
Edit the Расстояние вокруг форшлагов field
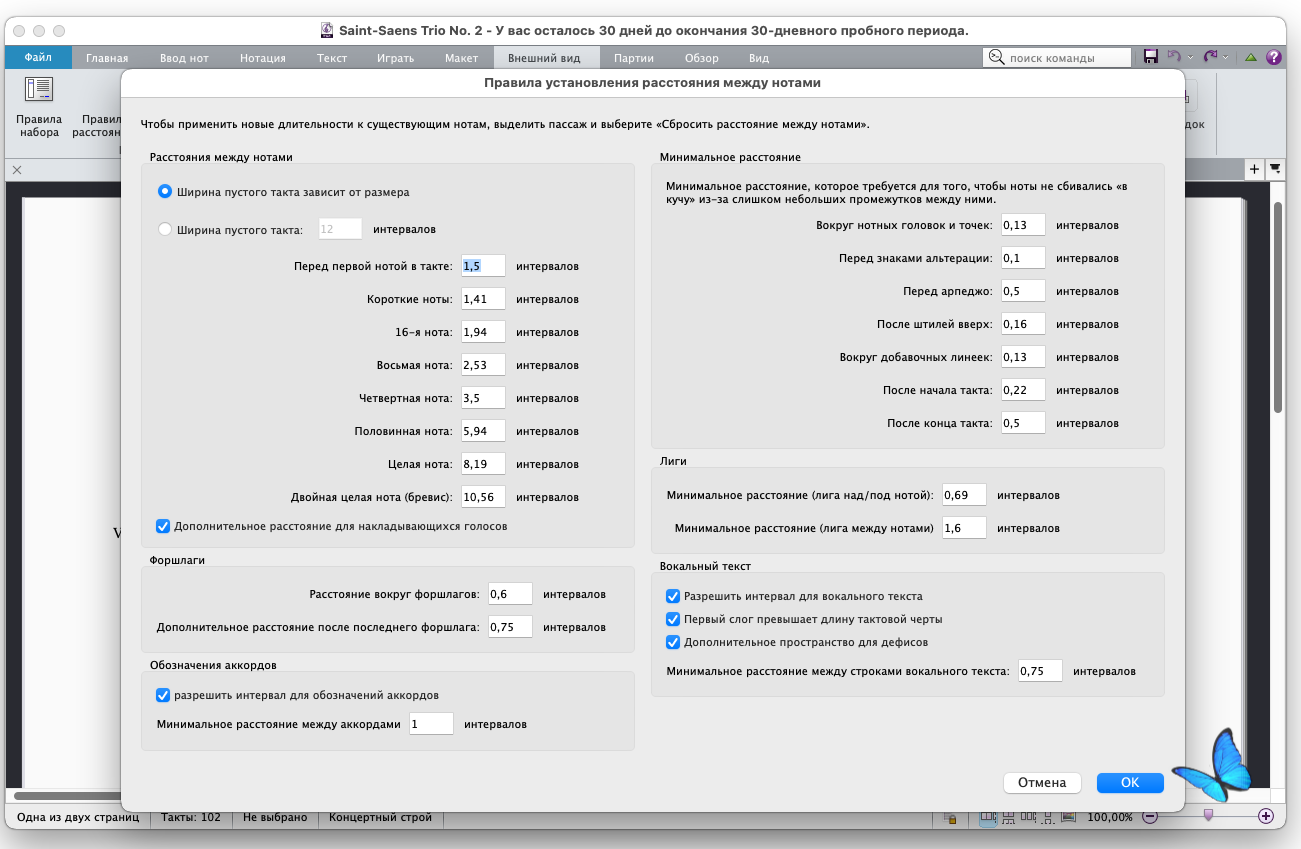click(x=510, y=594)
